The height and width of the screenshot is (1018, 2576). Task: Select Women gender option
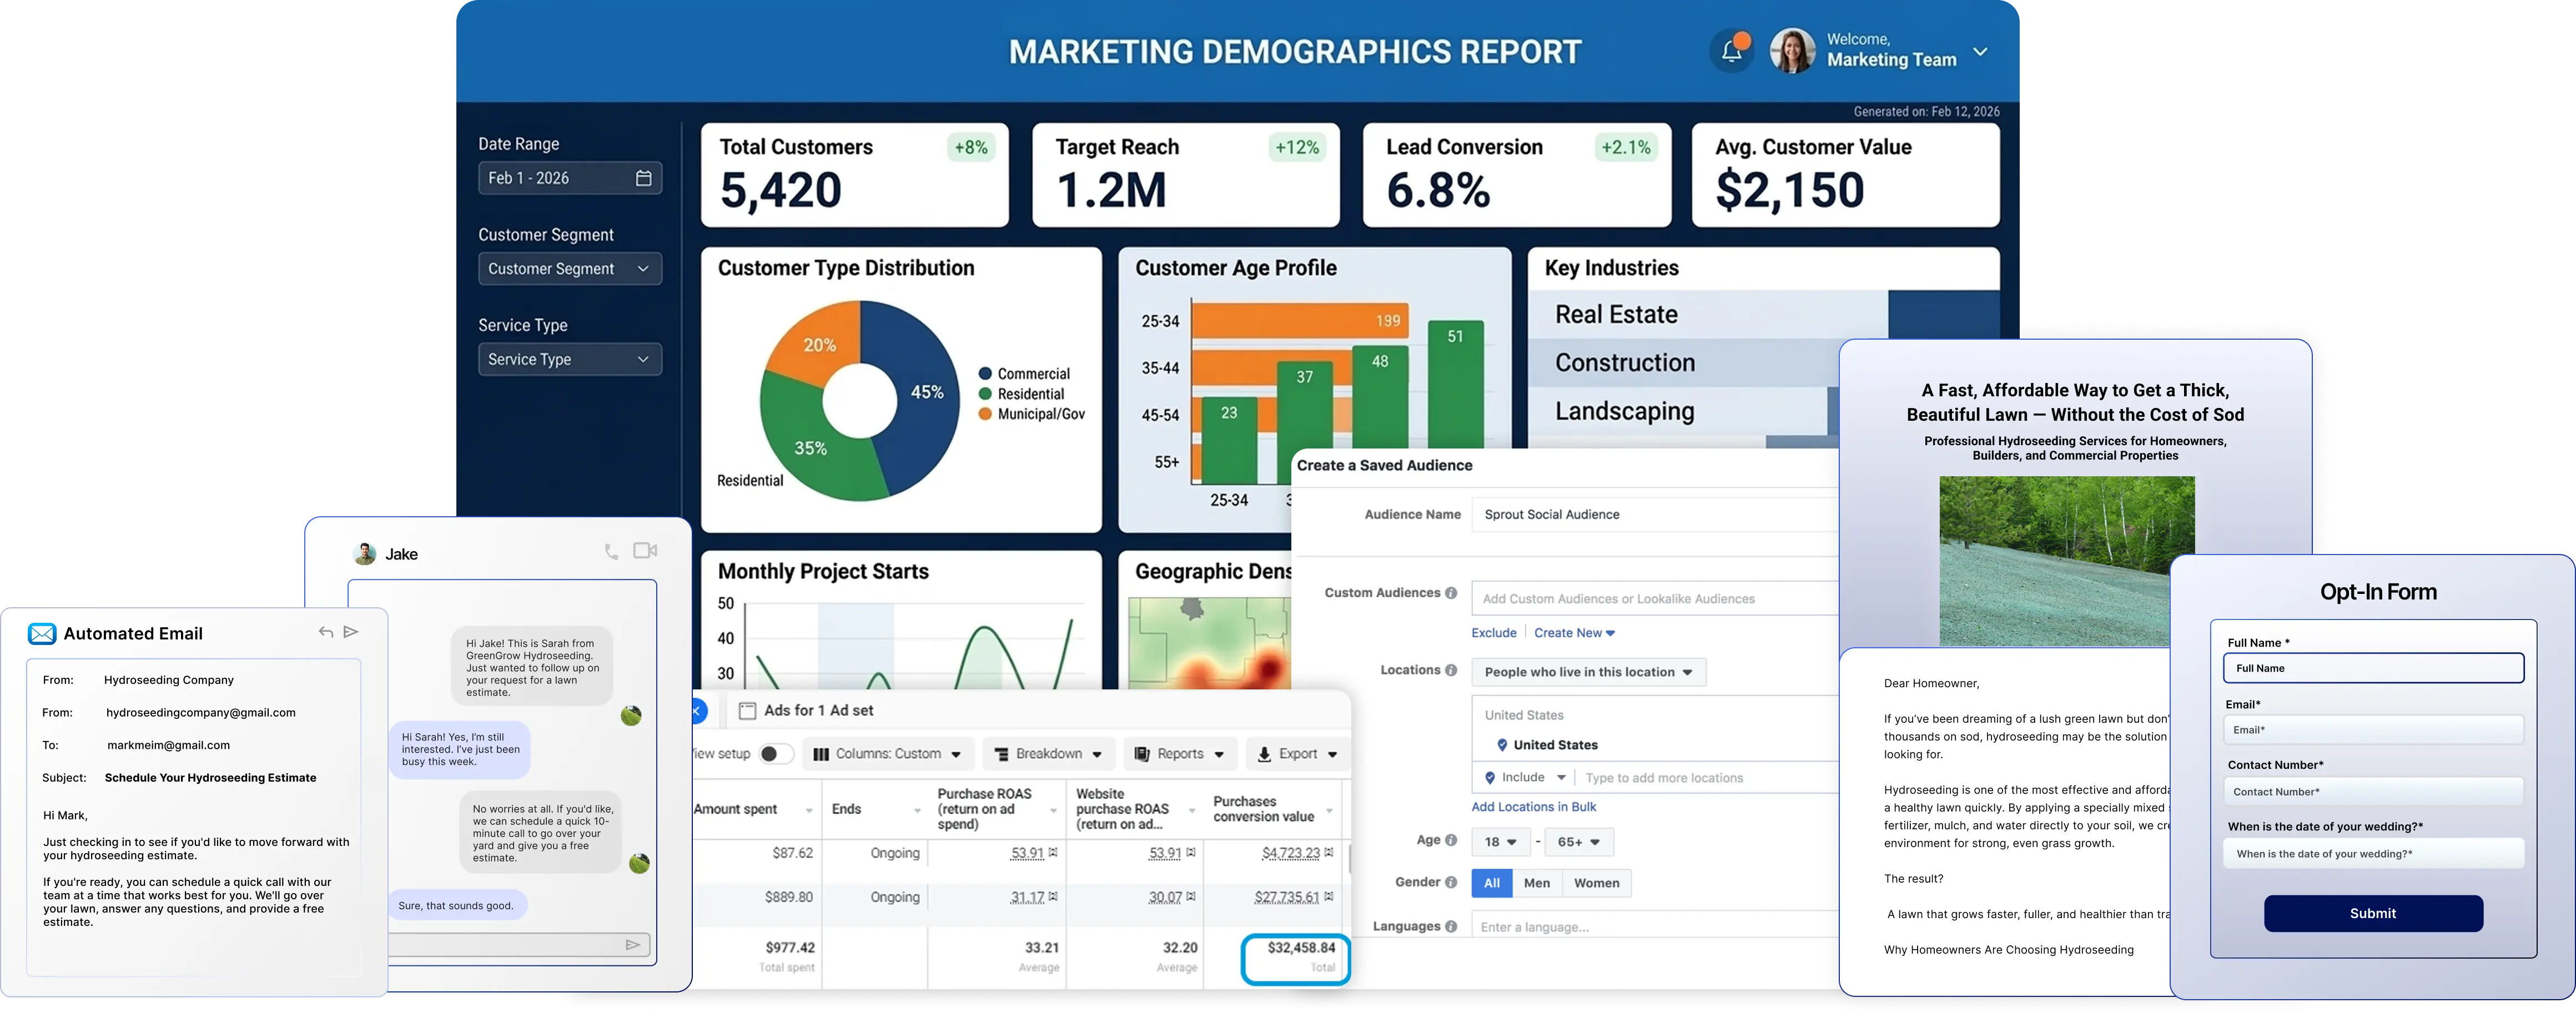1596,883
